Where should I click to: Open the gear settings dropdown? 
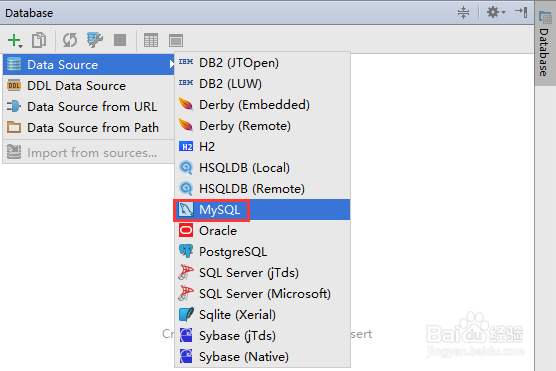coord(496,12)
